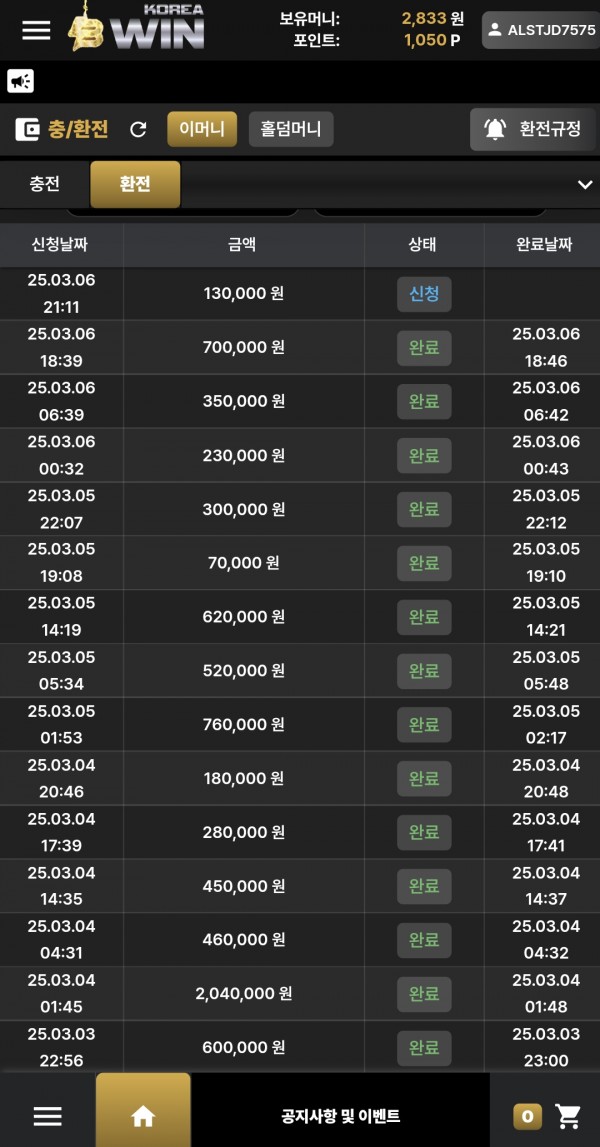Click the 신청 status on 130,000 원 row

click(424, 294)
